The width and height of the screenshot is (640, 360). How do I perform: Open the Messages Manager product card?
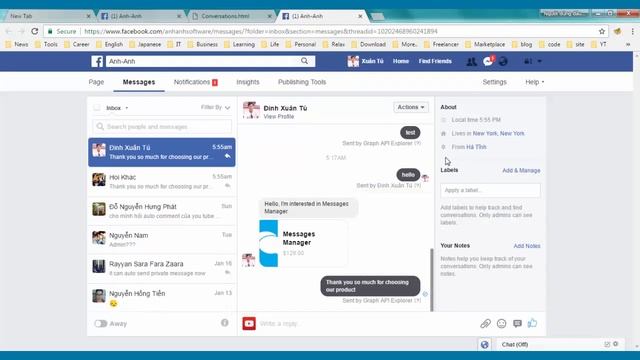tap(303, 244)
